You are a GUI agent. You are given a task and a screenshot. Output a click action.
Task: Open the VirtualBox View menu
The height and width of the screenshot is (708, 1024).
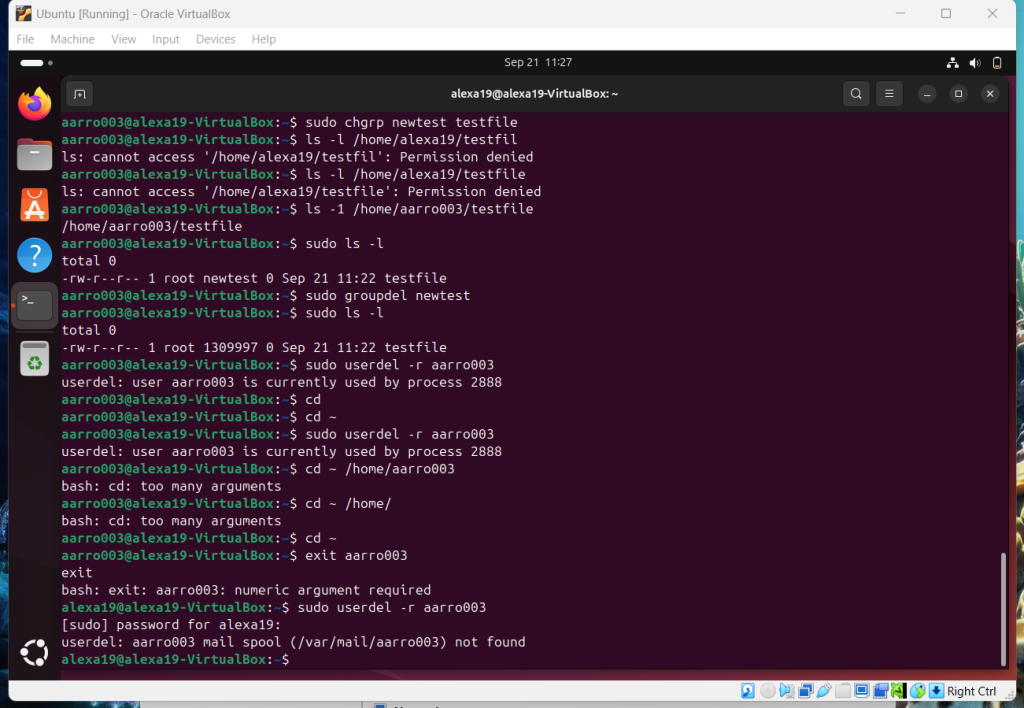click(124, 39)
